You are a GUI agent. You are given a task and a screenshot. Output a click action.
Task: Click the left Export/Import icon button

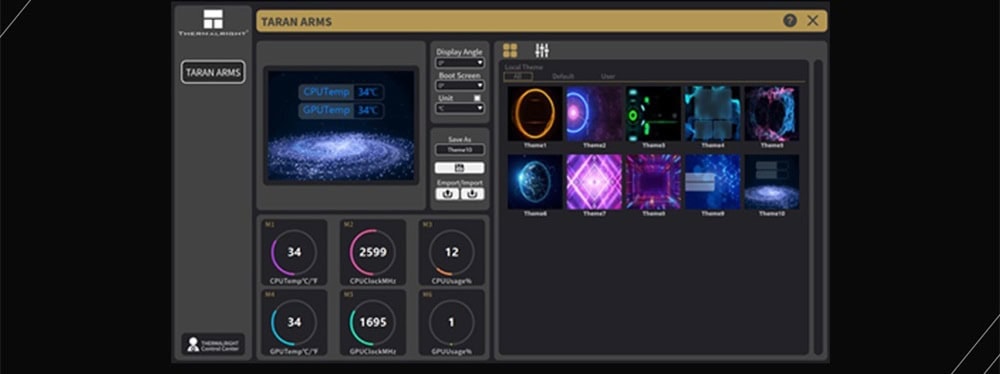pyautogui.click(x=447, y=193)
